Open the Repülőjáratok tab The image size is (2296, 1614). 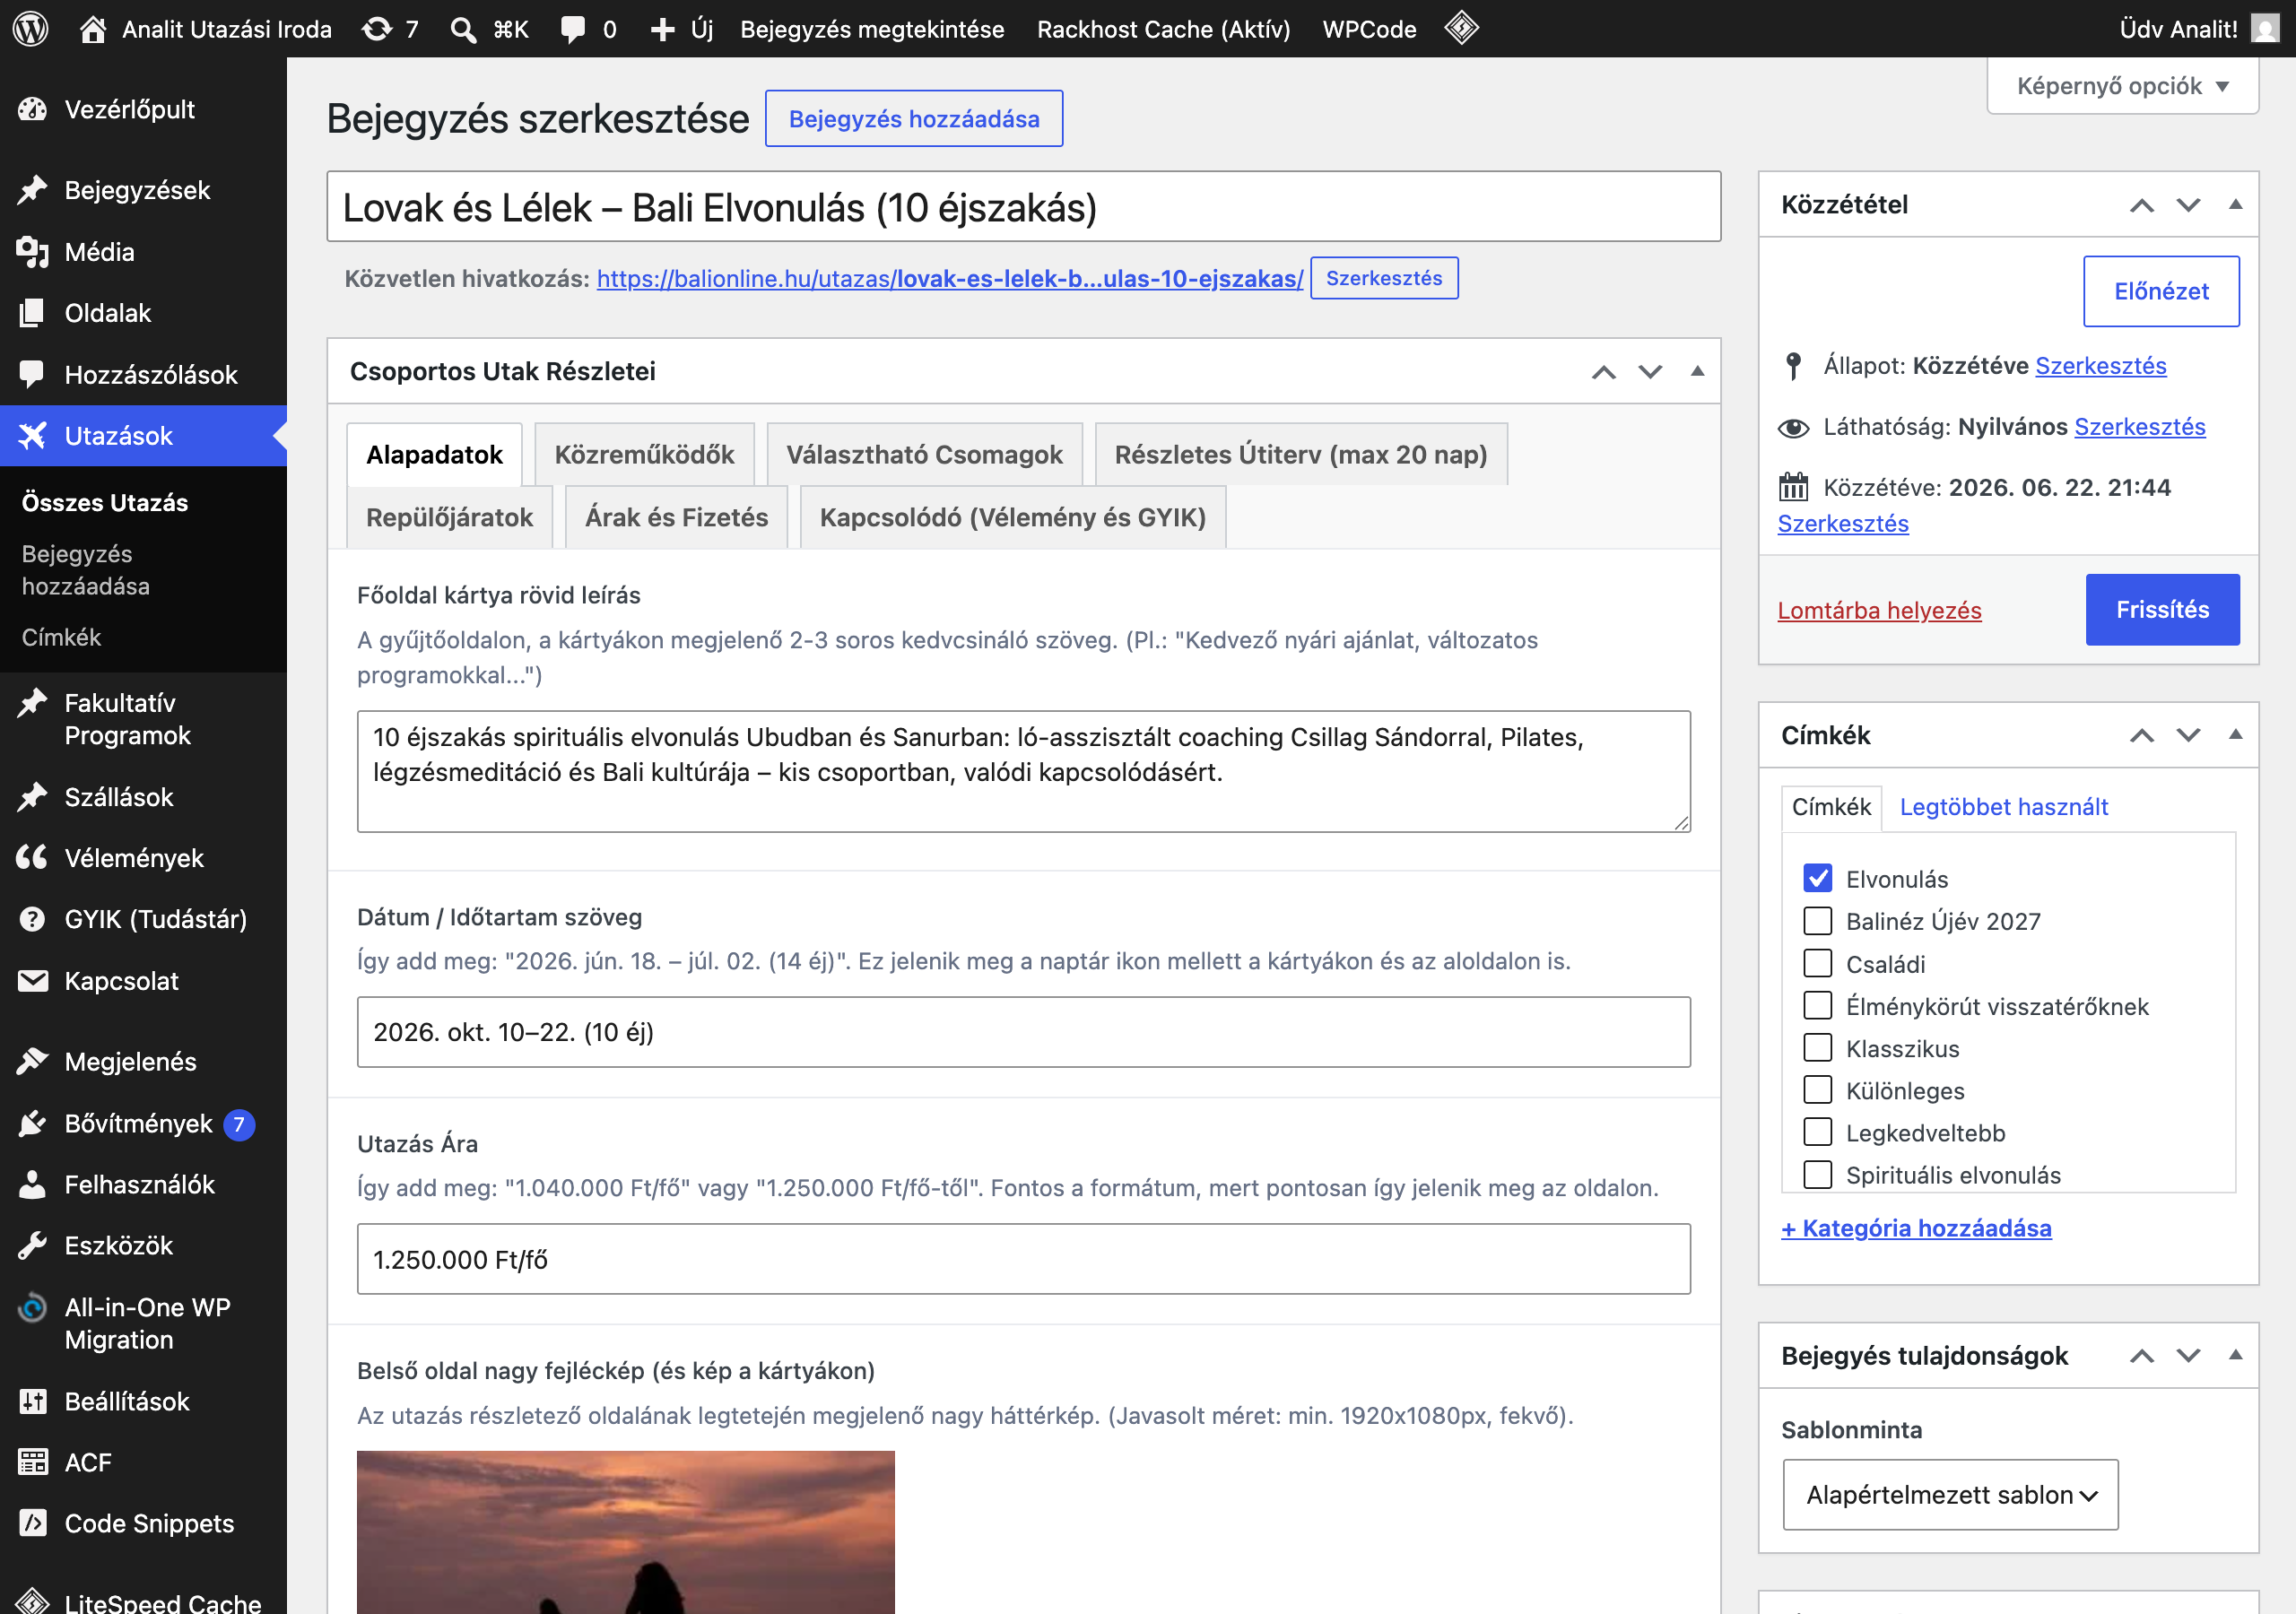coord(449,517)
